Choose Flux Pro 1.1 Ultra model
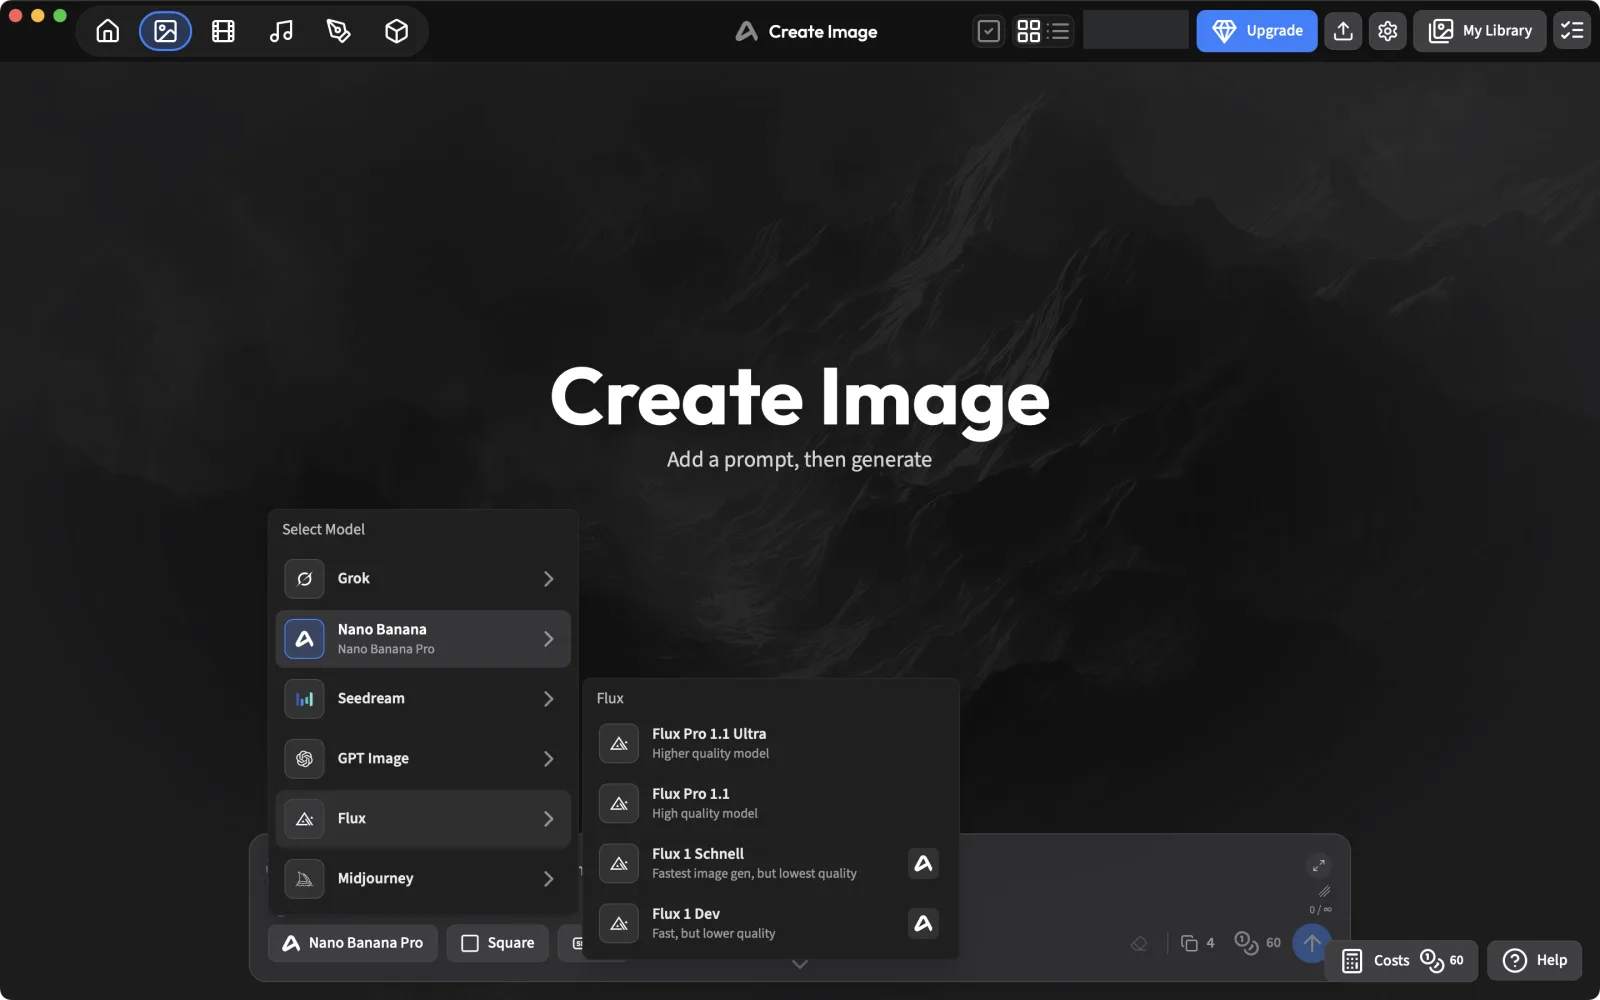 pos(770,743)
